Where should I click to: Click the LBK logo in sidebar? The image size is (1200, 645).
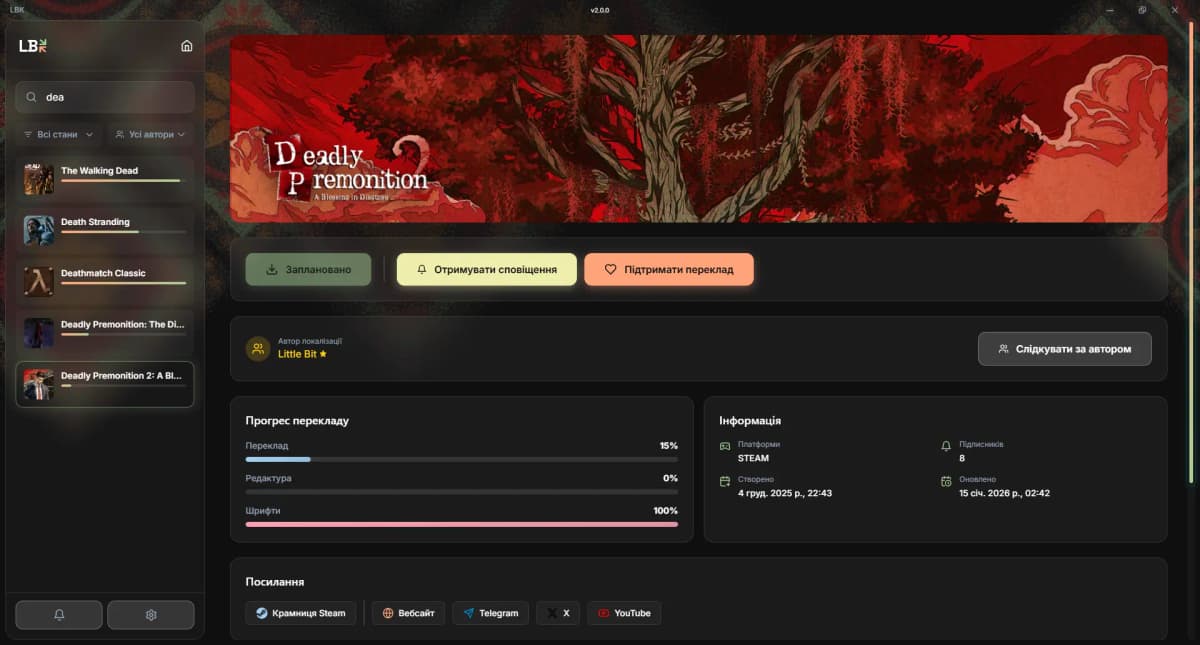(x=33, y=46)
